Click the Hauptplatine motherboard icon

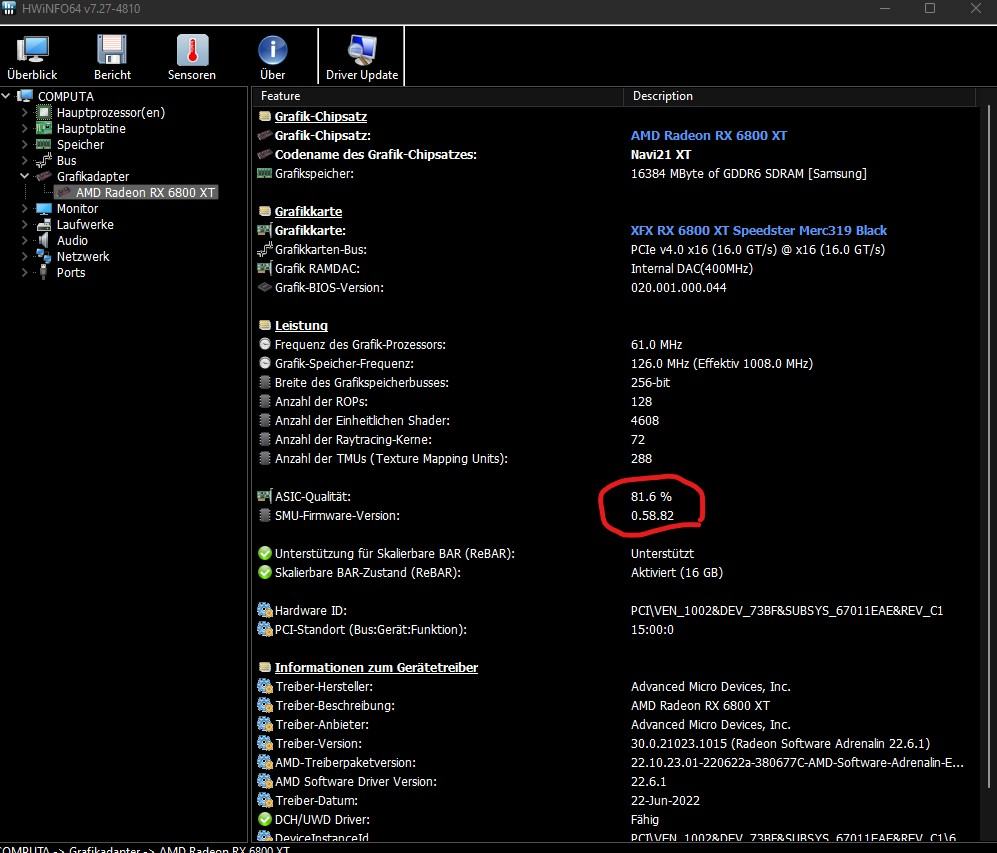coord(44,128)
